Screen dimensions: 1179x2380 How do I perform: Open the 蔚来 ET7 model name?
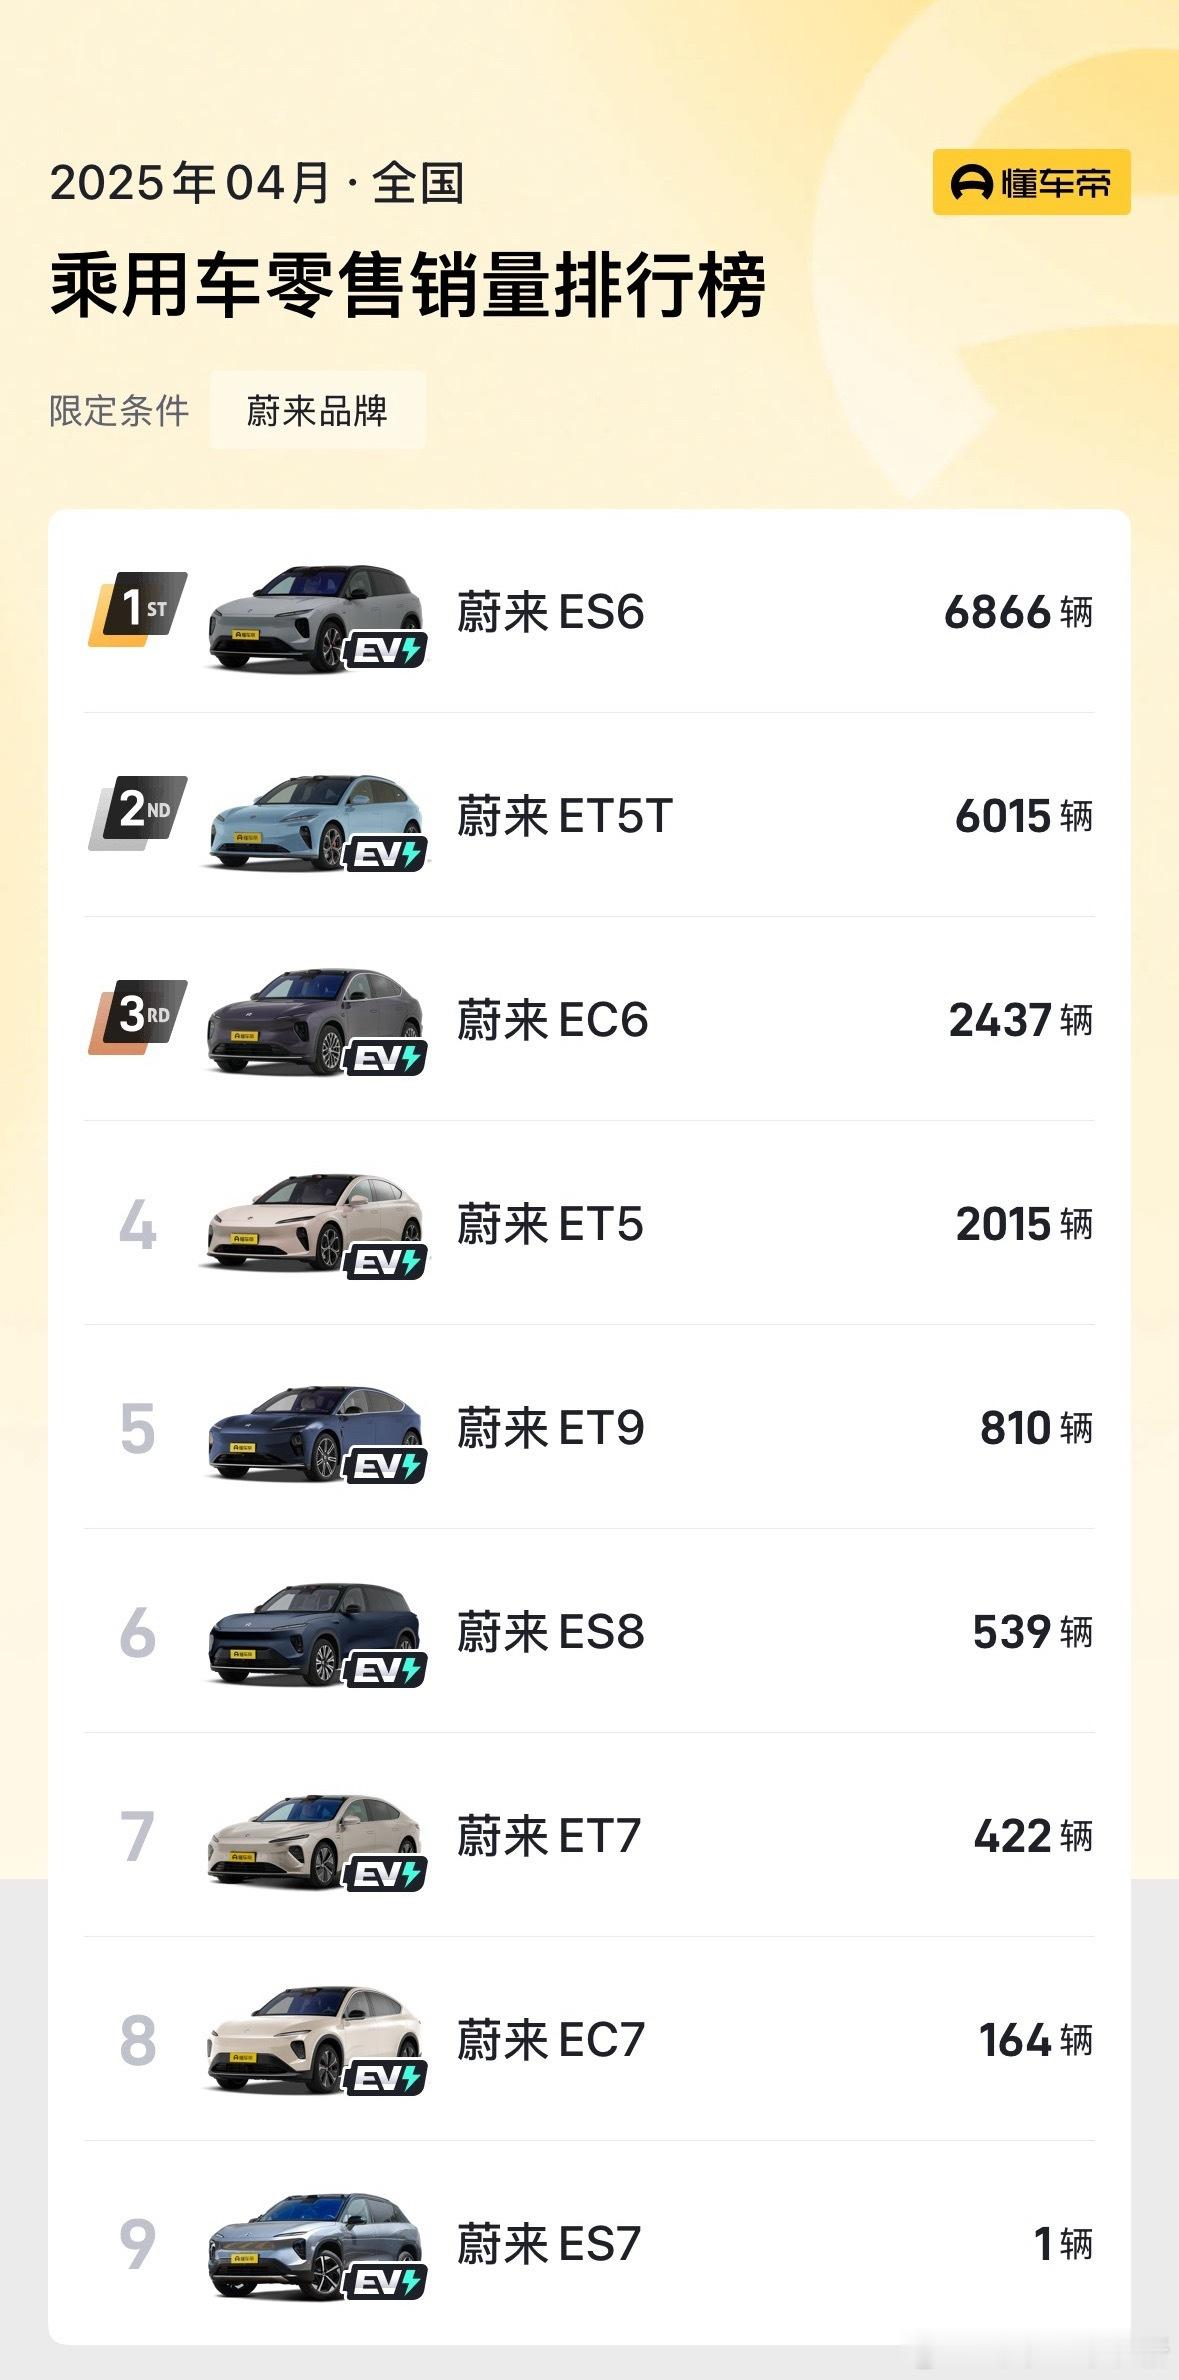click(x=549, y=1836)
